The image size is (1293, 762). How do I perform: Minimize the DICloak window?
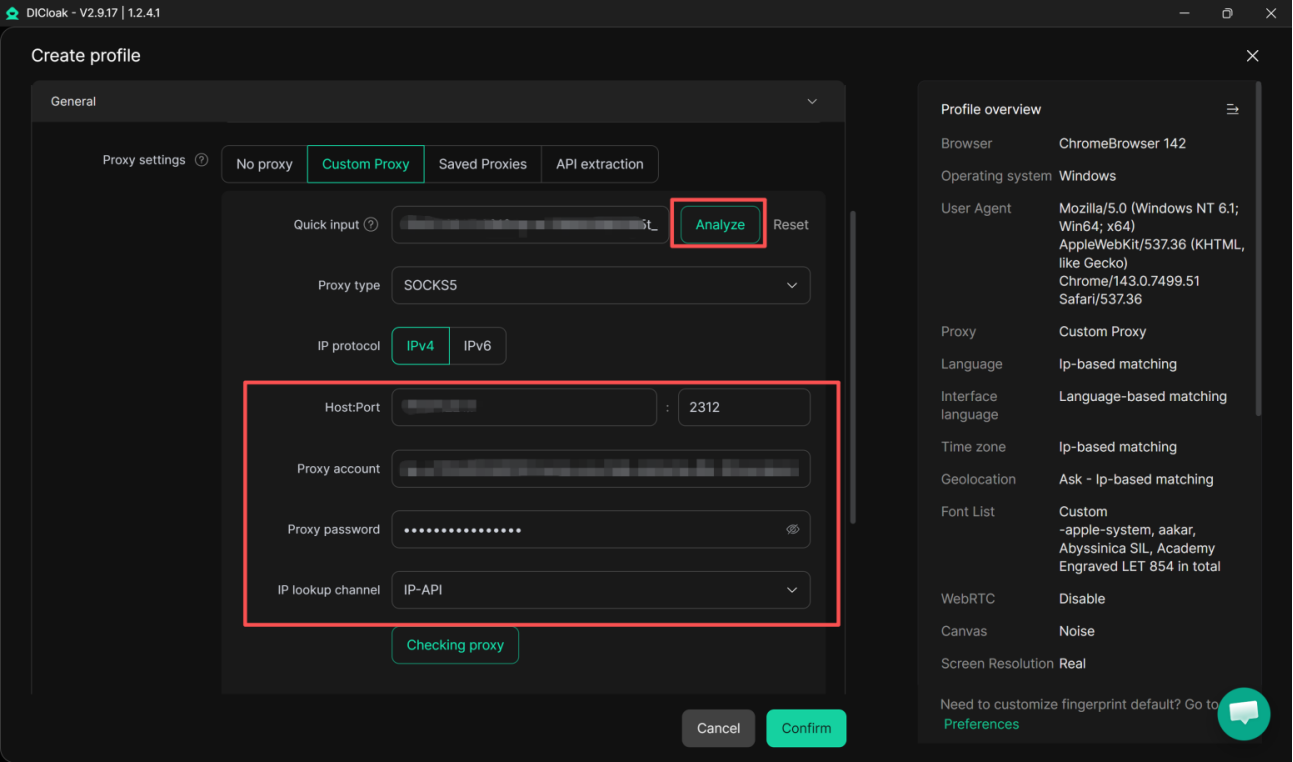[1184, 13]
